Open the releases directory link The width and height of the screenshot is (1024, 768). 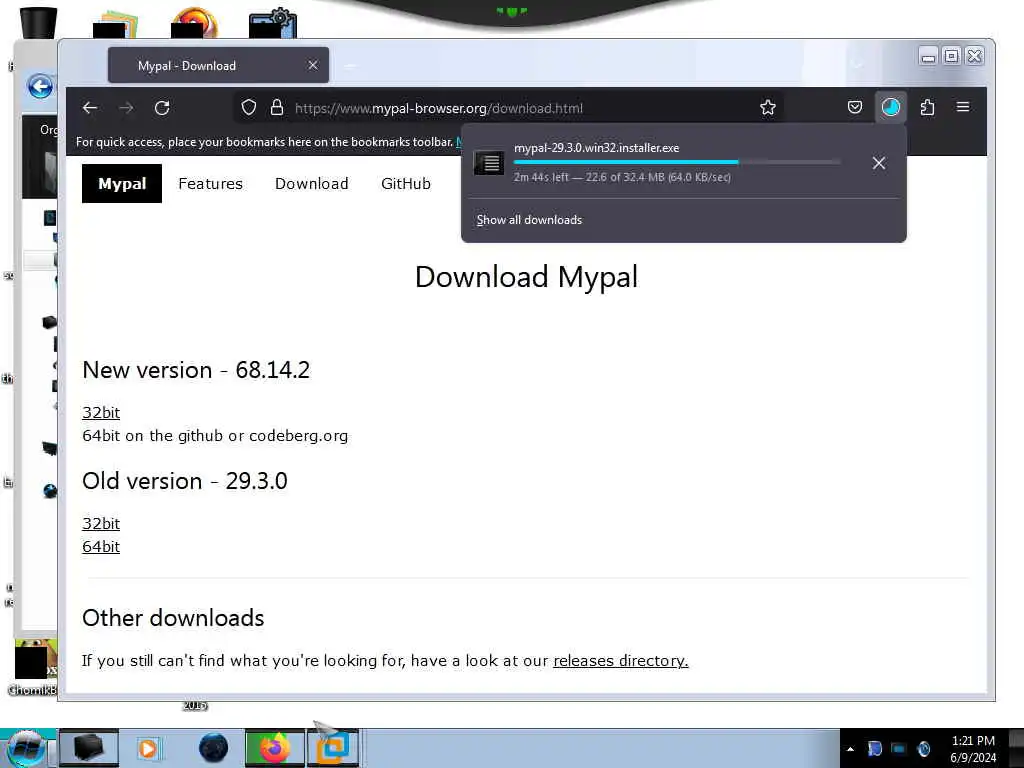pos(620,661)
